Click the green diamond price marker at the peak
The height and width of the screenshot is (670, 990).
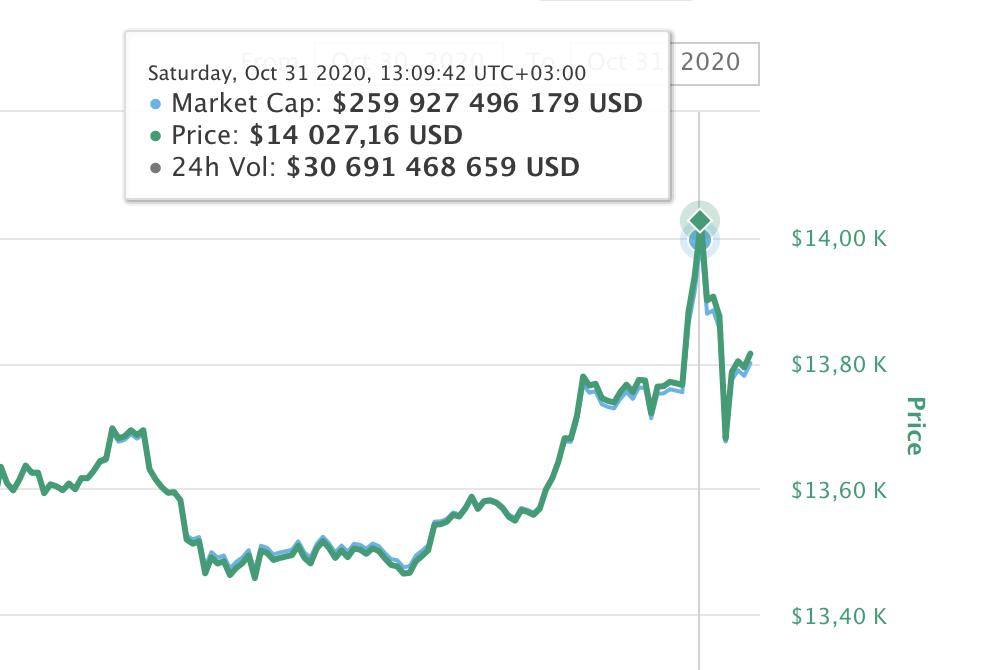[701, 219]
